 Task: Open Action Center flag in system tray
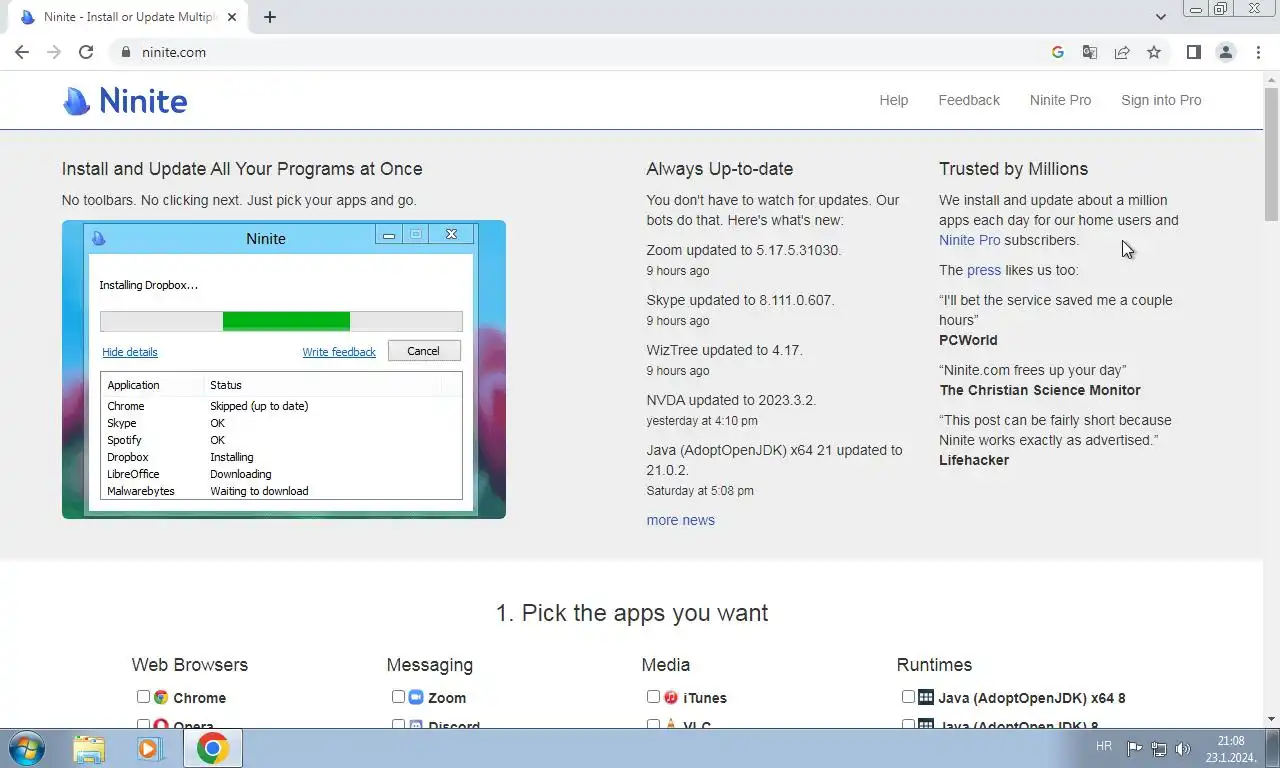click(x=1135, y=748)
